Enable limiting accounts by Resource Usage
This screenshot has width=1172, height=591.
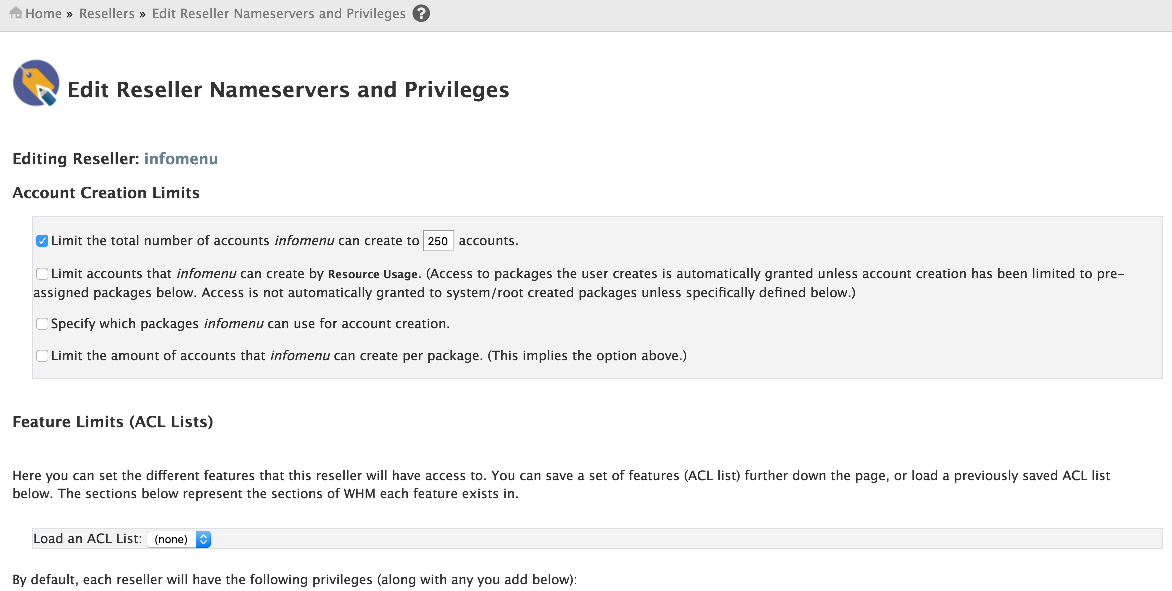click(x=42, y=274)
